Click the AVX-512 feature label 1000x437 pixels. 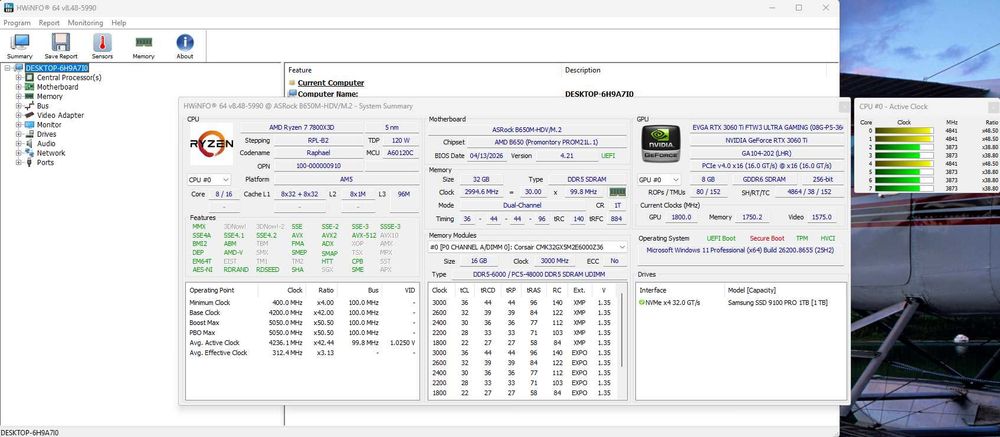362,235
